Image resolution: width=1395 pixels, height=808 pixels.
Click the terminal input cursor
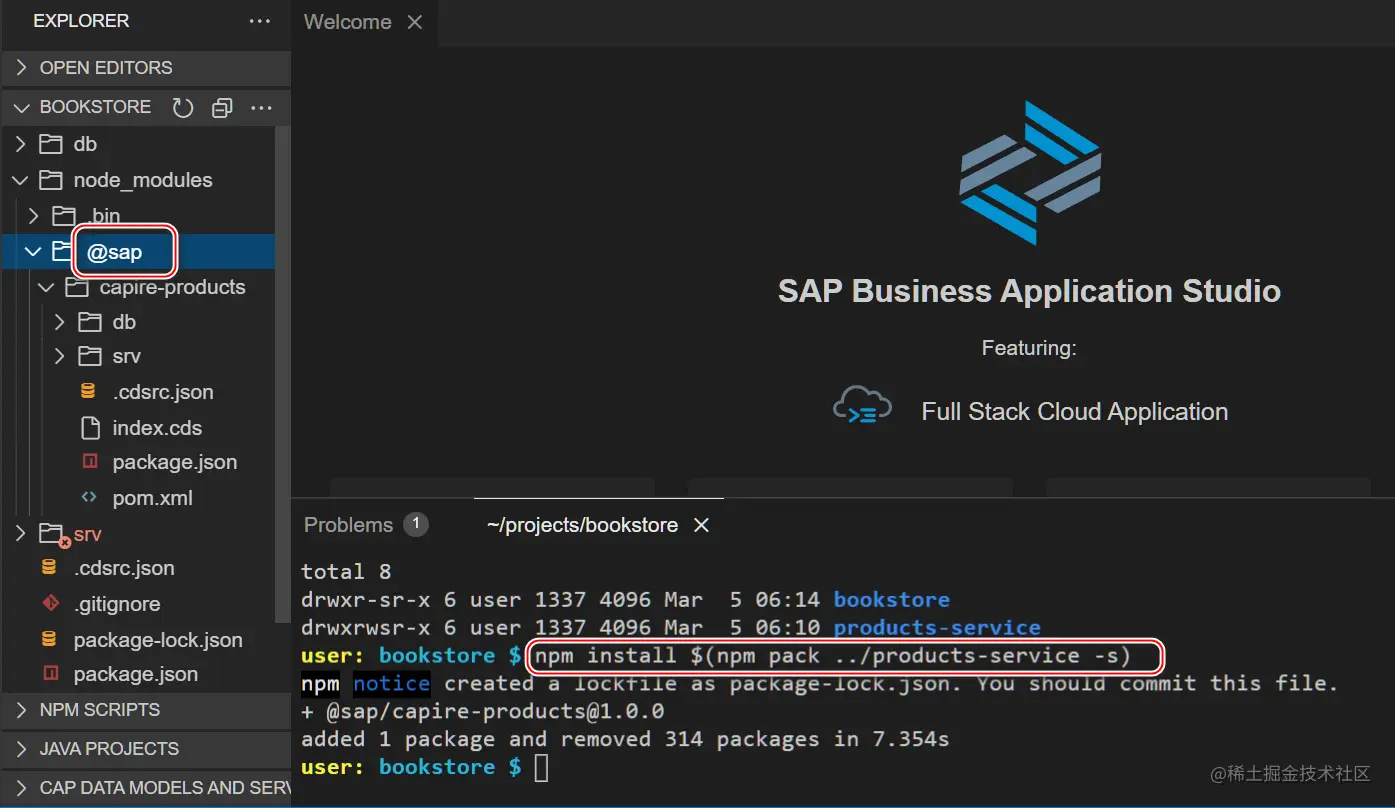point(541,768)
